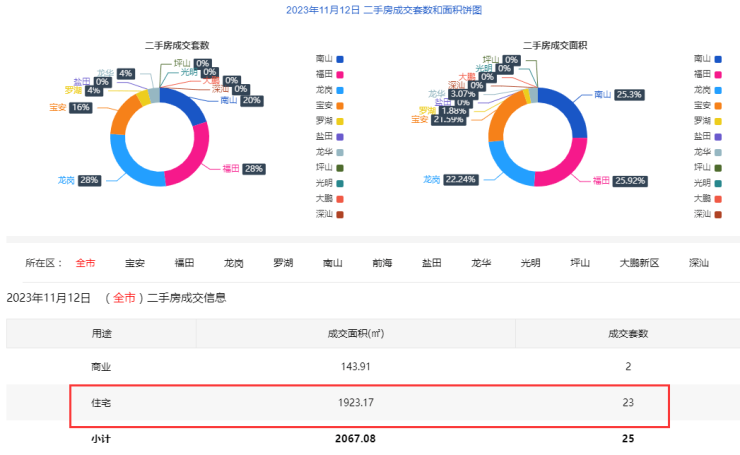Choose the 盐田 district filter tab
The image size is (740, 455).
tap(432, 263)
